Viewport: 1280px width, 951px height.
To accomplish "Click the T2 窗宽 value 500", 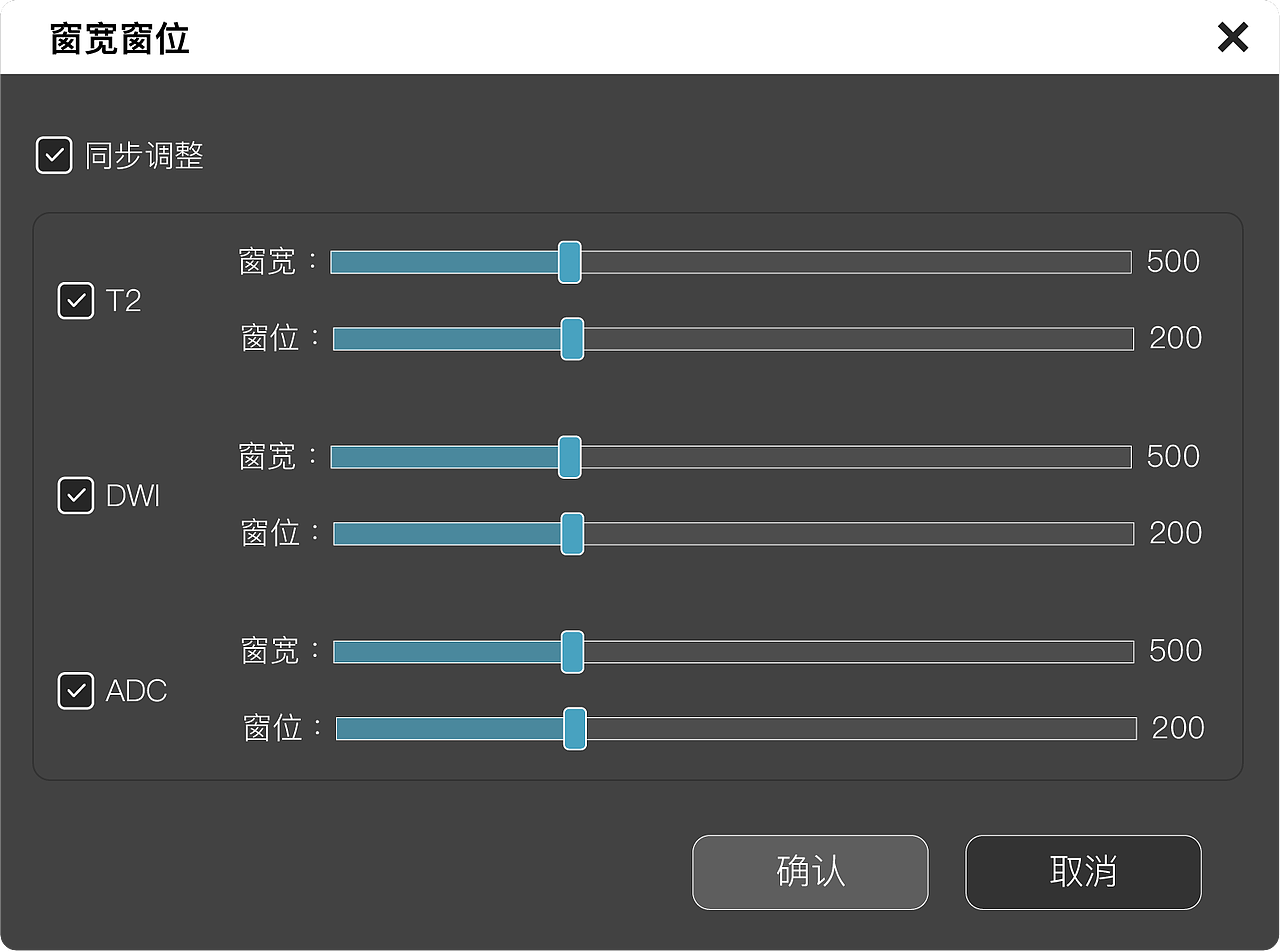I will click(x=1173, y=262).
